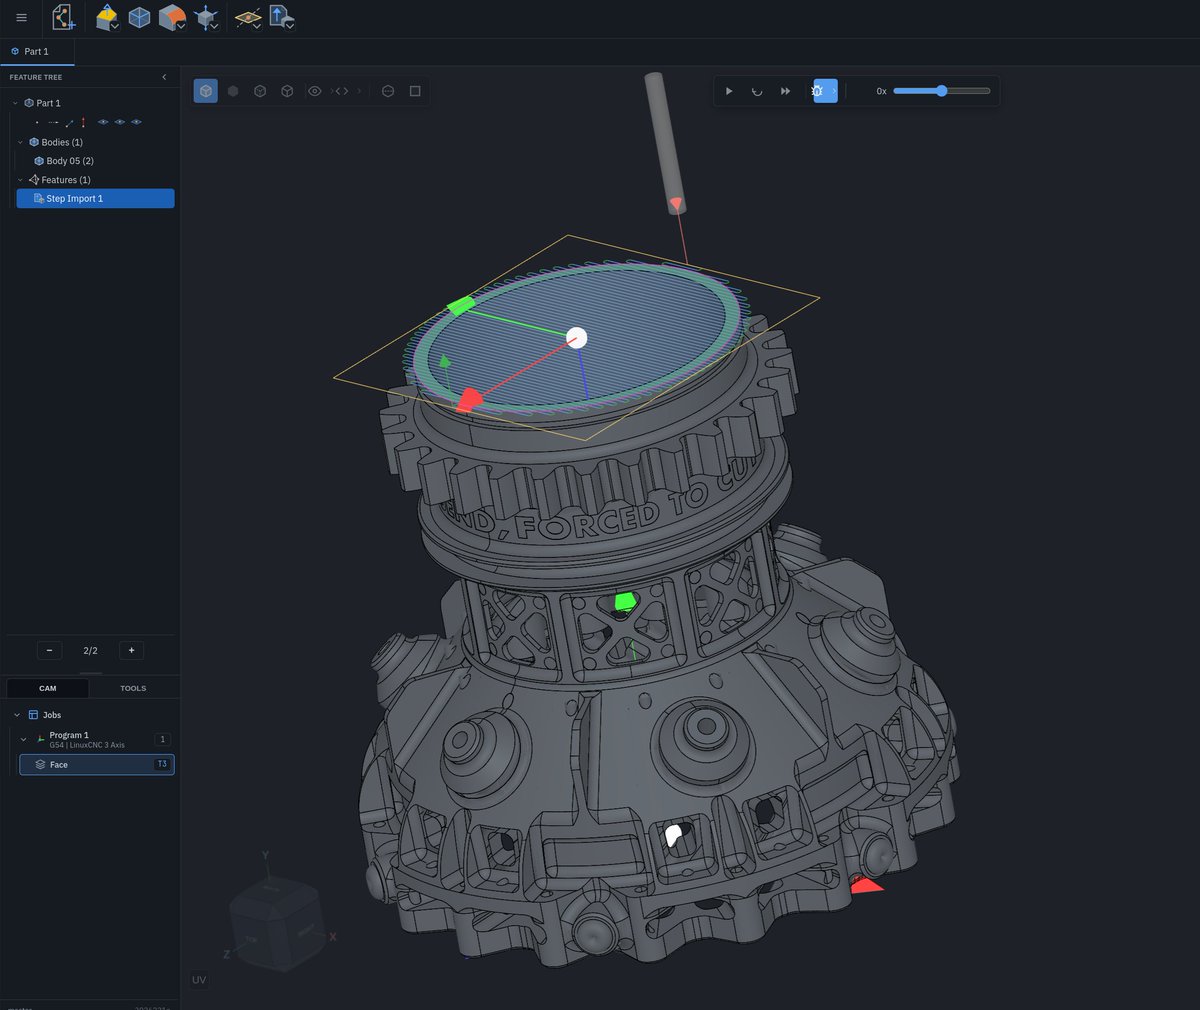Image resolution: width=1200 pixels, height=1010 pixels.
Task: Click the UV label button
Action: click(199, 980)
